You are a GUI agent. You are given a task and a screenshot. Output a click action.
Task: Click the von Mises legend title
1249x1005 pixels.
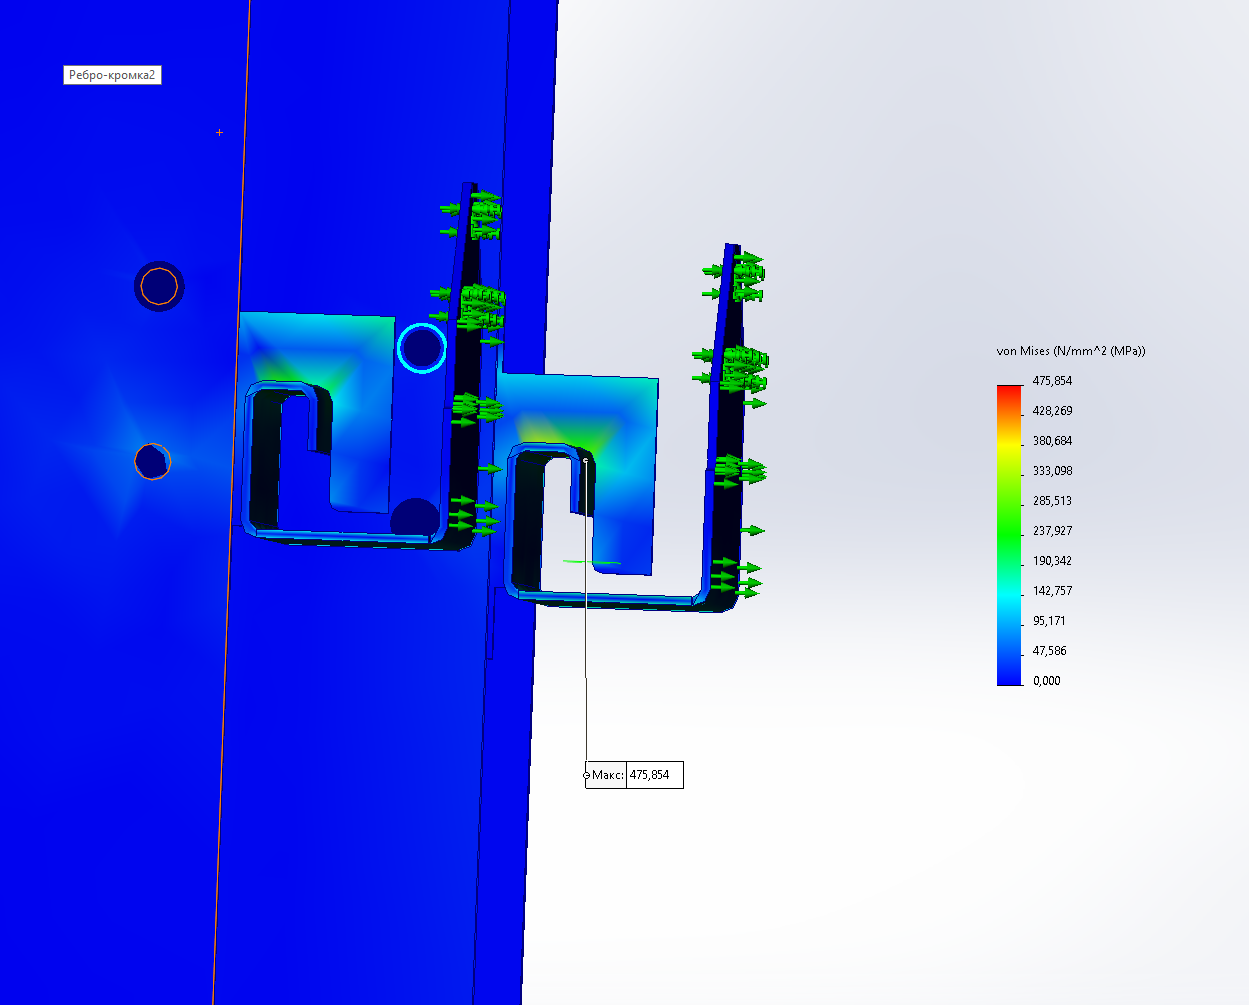(1070, 351)
